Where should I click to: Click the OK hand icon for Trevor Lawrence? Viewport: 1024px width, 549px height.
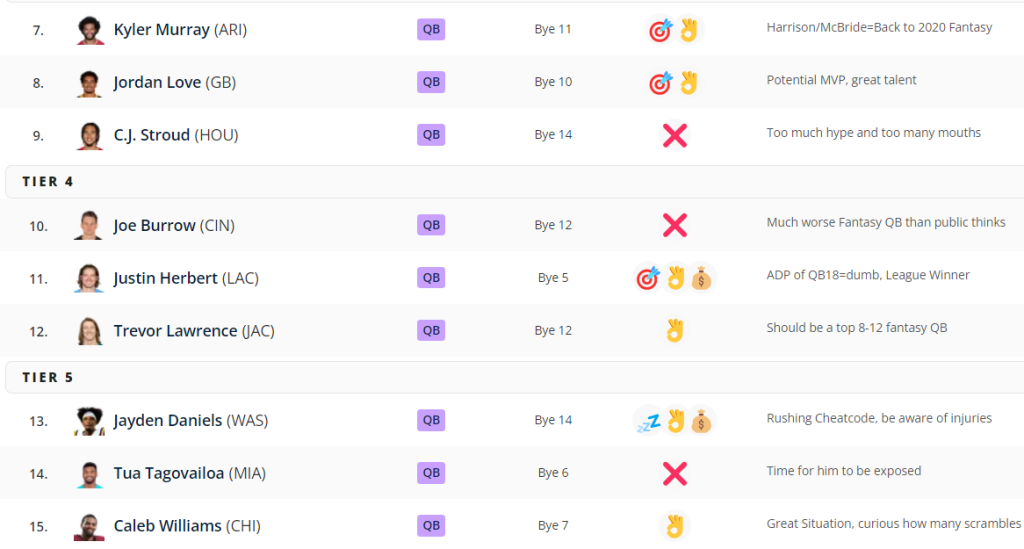click(x=675, y=330)
